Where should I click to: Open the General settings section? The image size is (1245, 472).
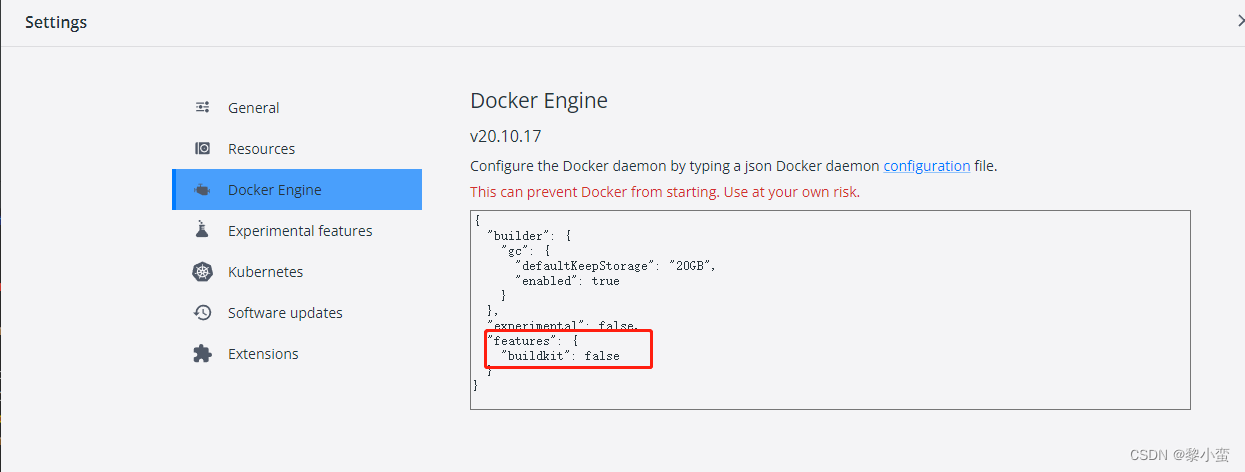(x=297, y=107)
